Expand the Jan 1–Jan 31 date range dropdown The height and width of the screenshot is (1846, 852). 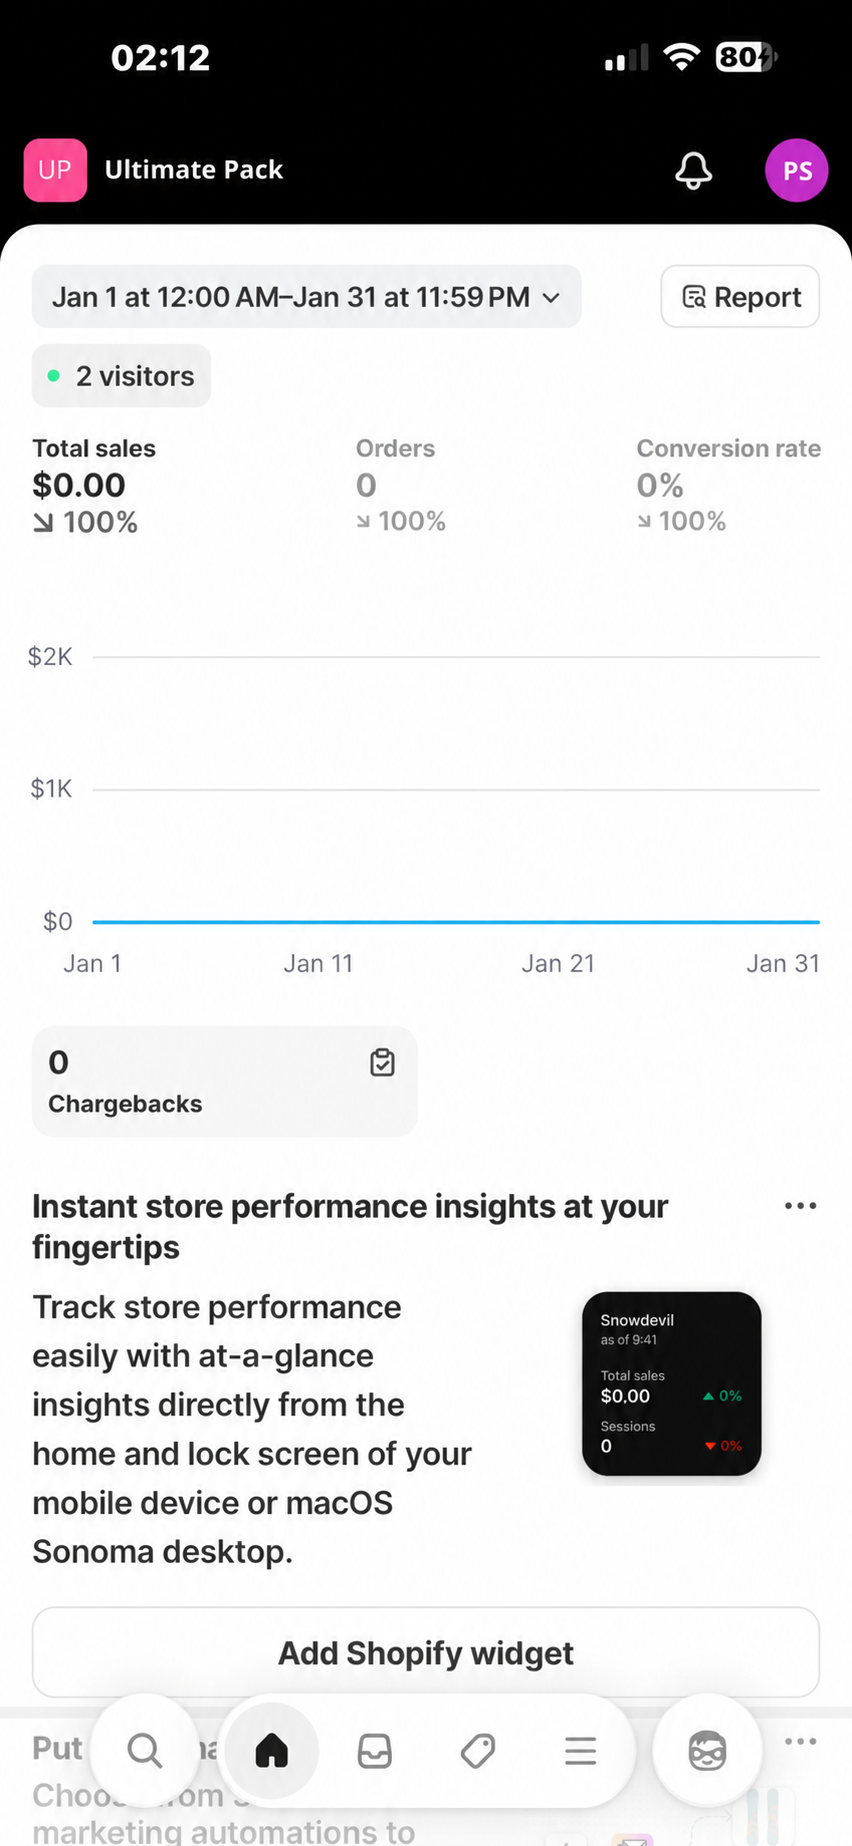click(306, 297)
